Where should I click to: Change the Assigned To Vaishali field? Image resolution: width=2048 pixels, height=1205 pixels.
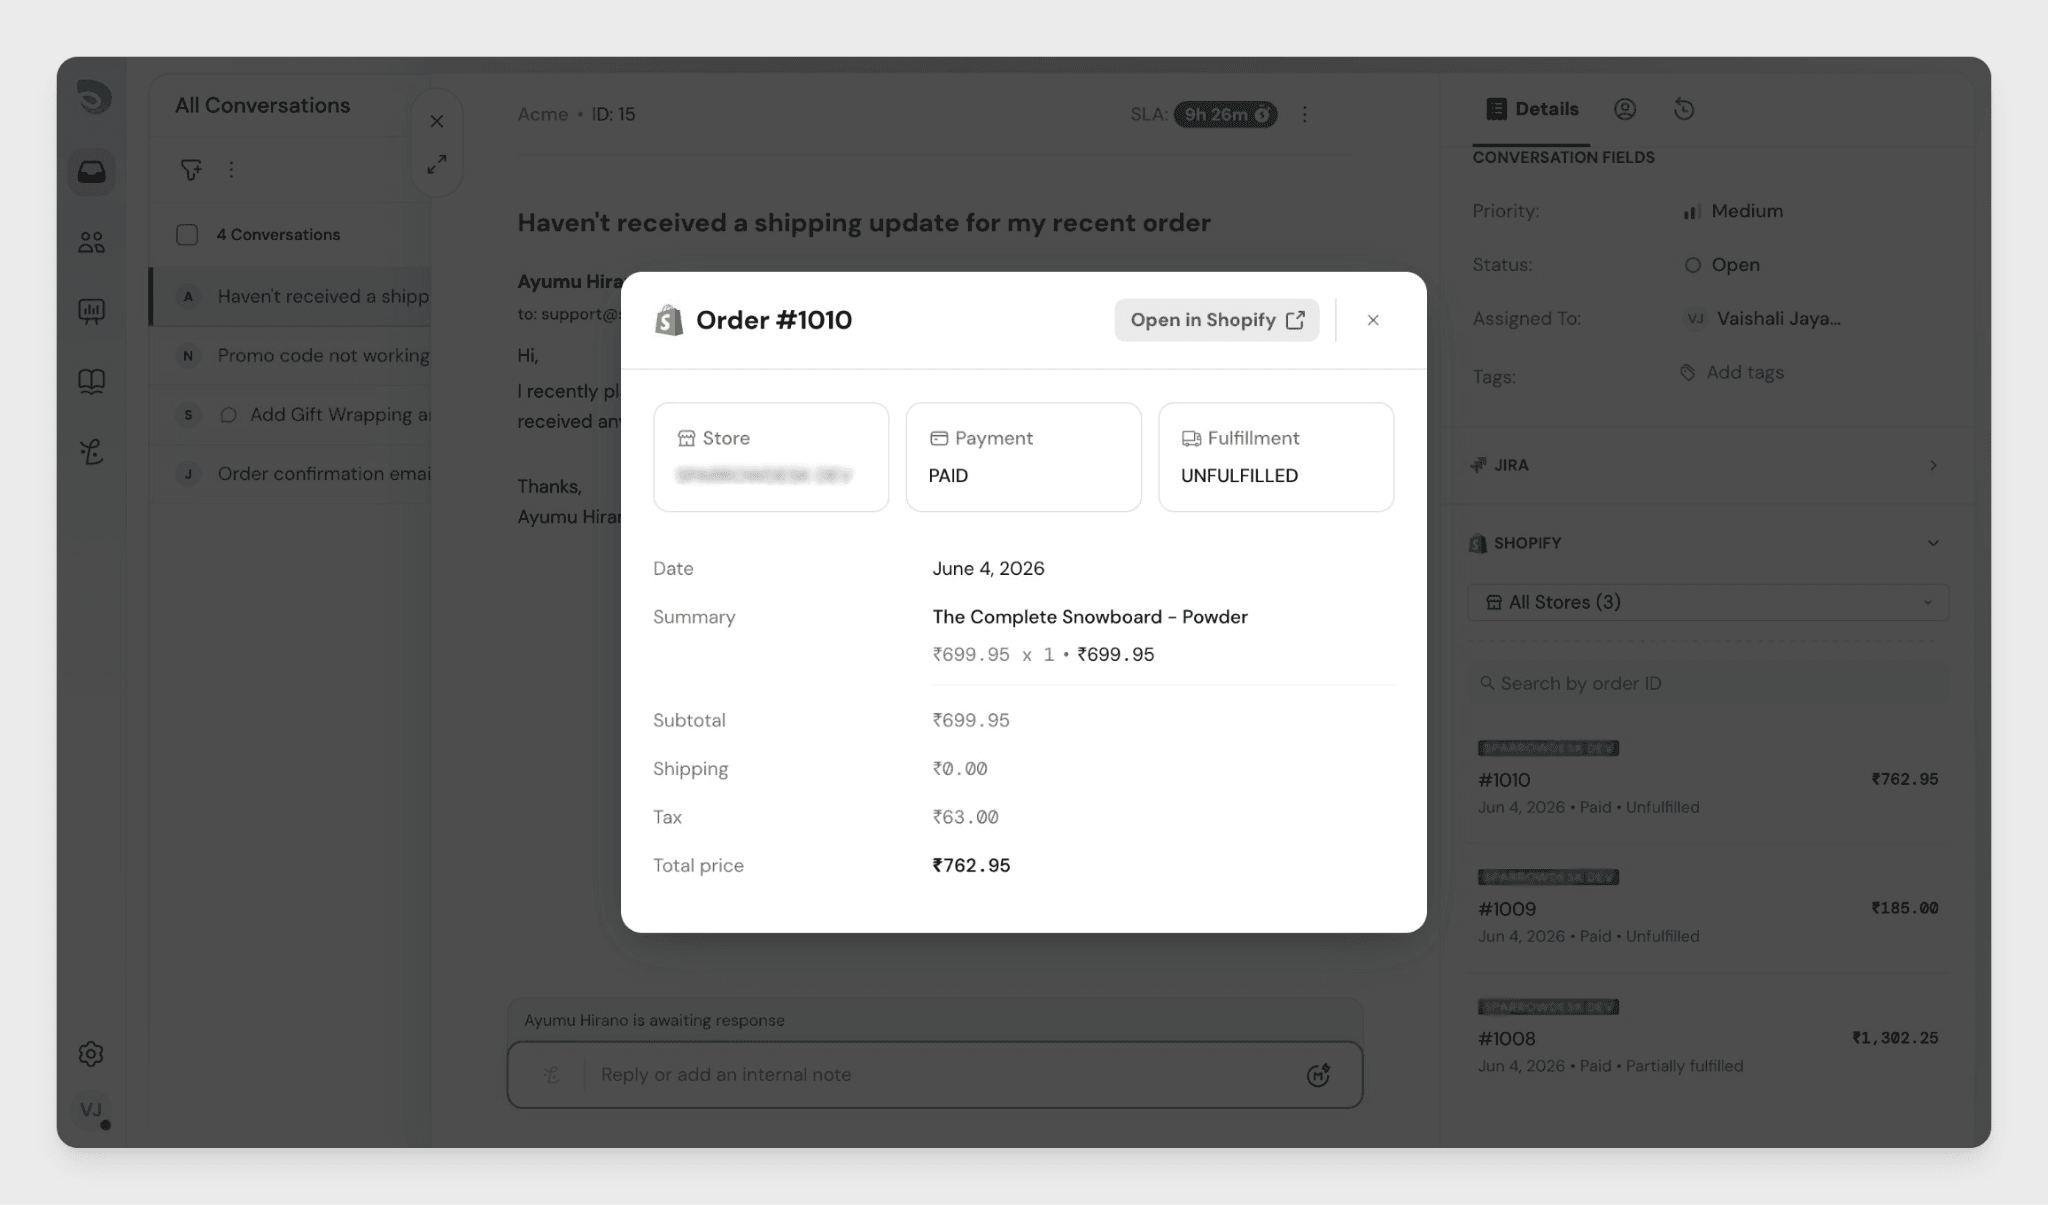[1763, 319]
